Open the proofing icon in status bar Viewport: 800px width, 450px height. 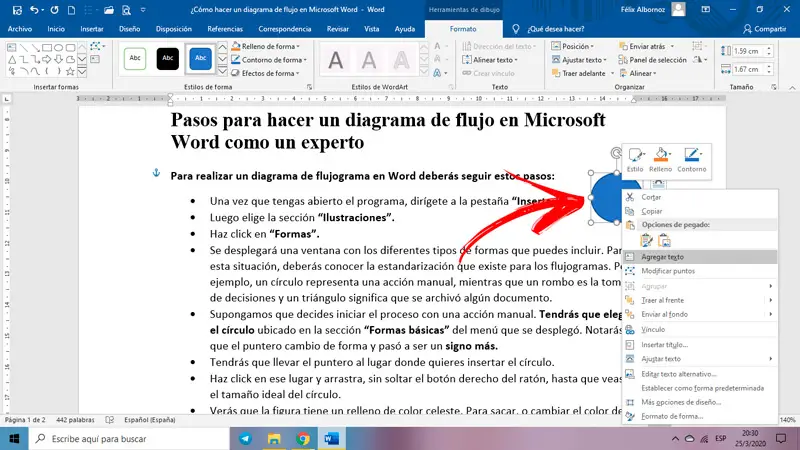click(x=110, y=420)
